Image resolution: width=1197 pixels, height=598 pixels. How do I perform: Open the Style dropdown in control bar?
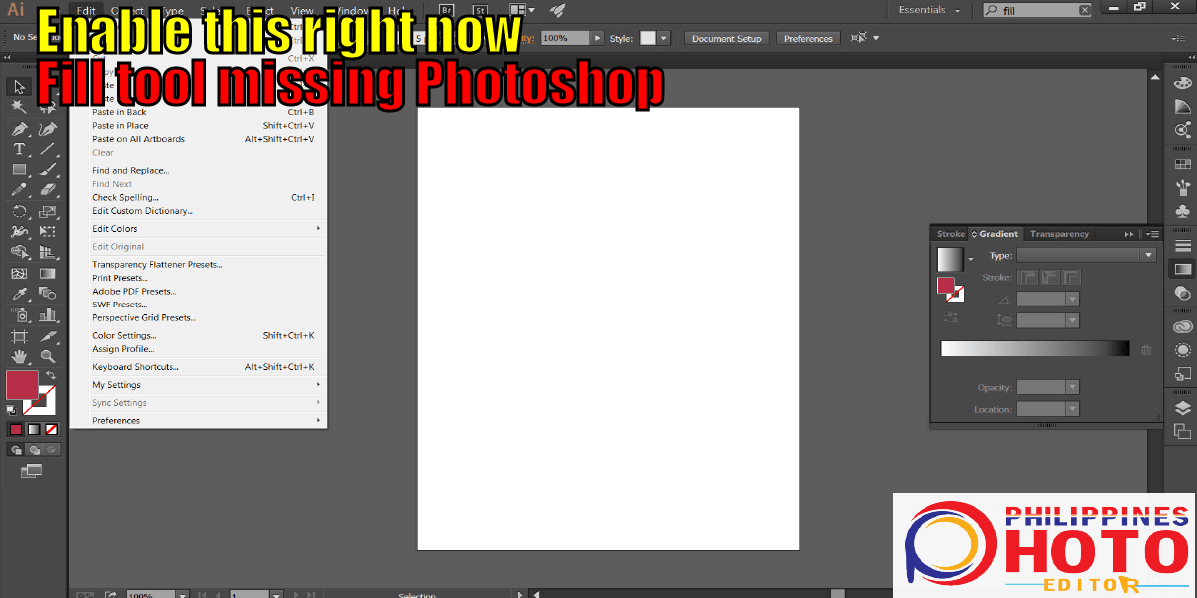(663, 37)
